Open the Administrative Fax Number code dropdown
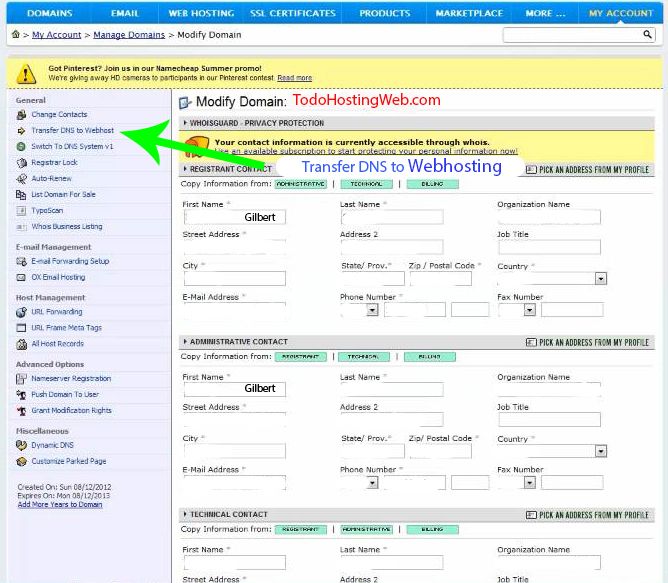 530,482
